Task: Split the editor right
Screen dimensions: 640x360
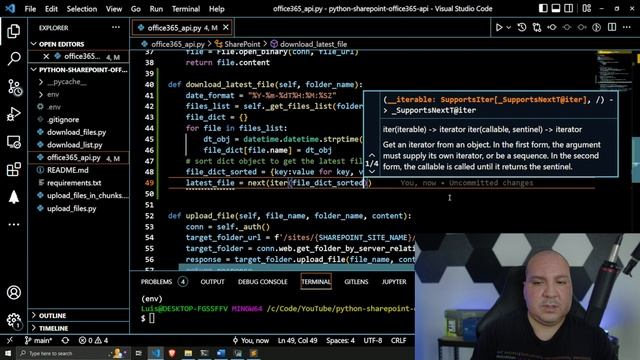Action: 612,27
